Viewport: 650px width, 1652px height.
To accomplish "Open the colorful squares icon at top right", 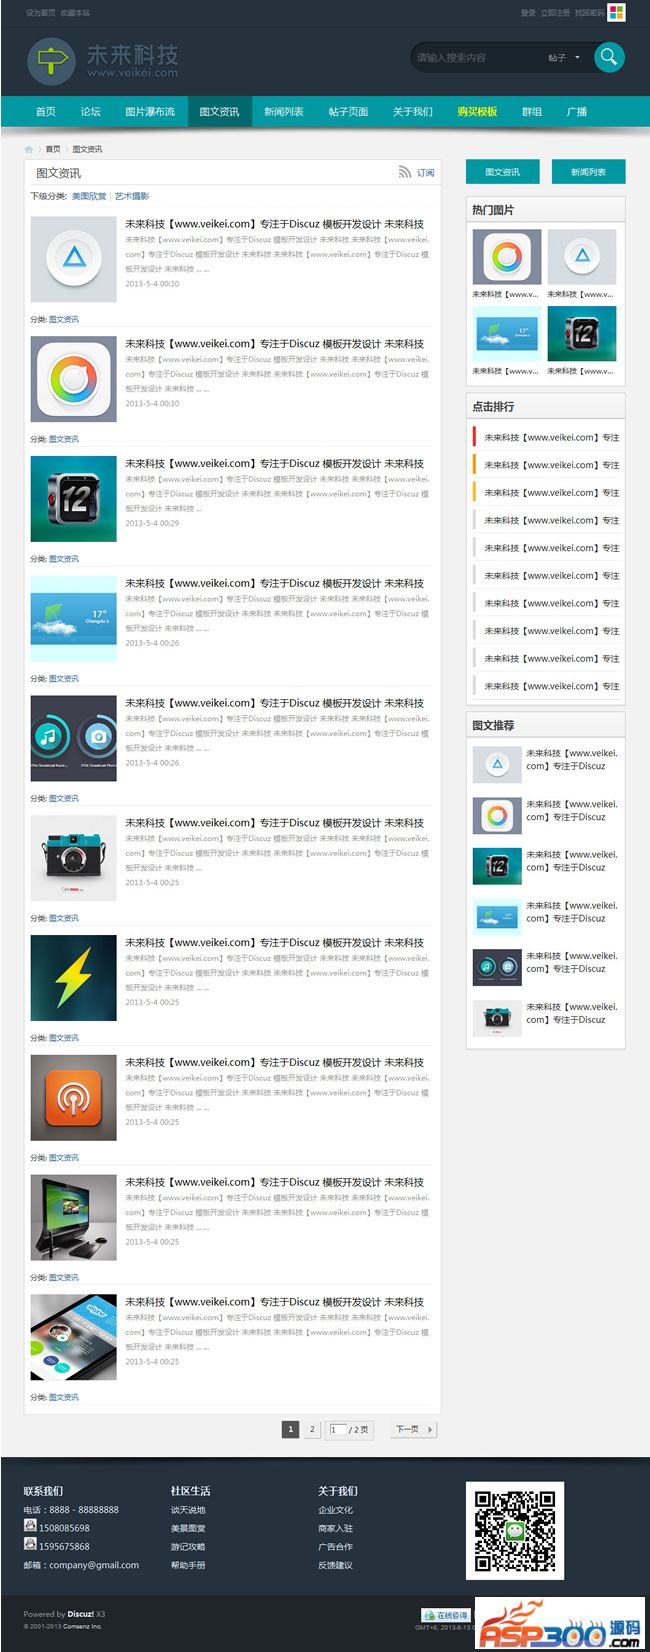I will pyautogui.click(x=617, y=12).
